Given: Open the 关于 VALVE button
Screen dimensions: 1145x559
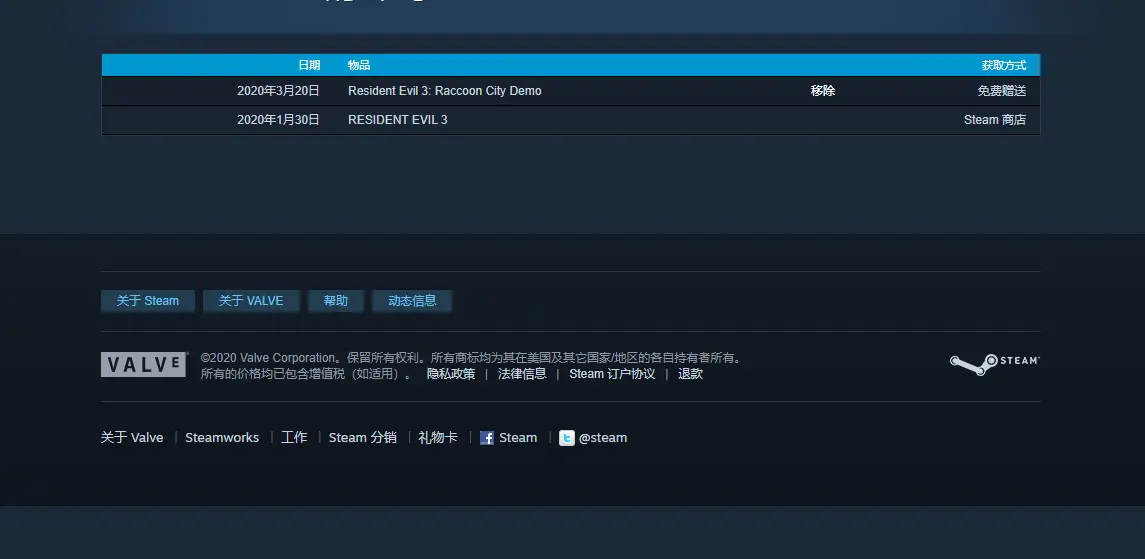Looking at the screenshot, I should (x=251, y=301).
